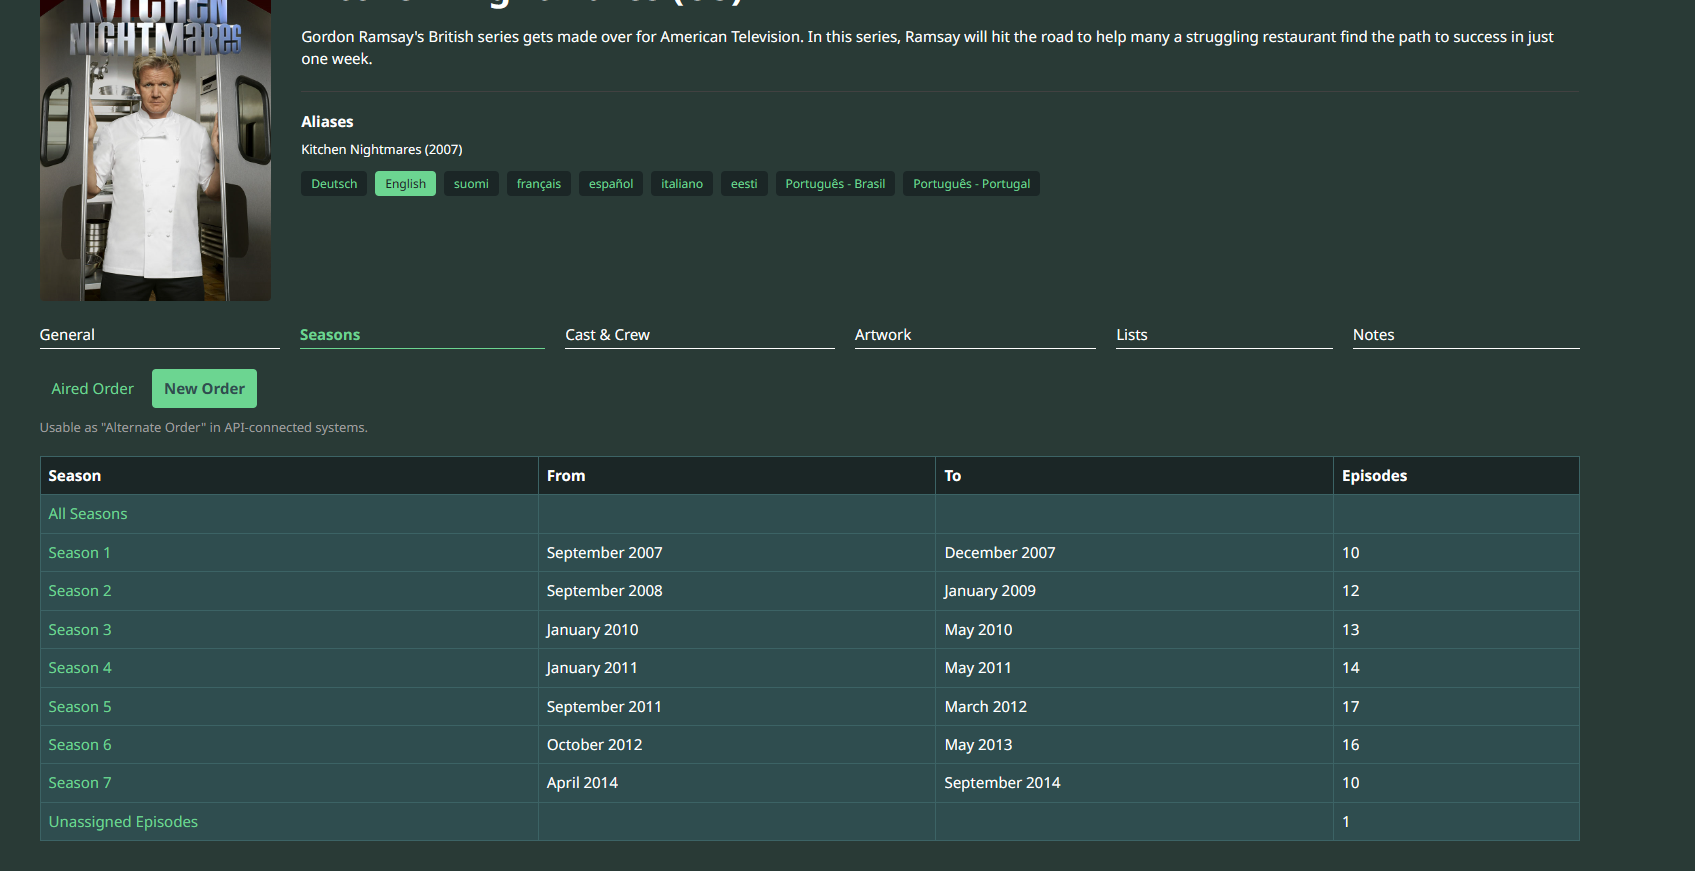Click the Aliases heading

click(327, 122)
